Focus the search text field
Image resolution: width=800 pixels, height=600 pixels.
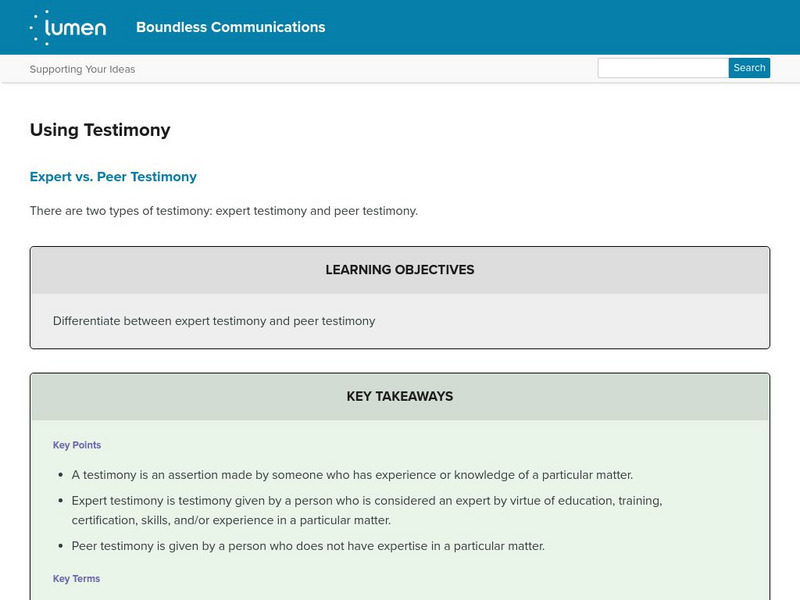click(x=662, y=68)
